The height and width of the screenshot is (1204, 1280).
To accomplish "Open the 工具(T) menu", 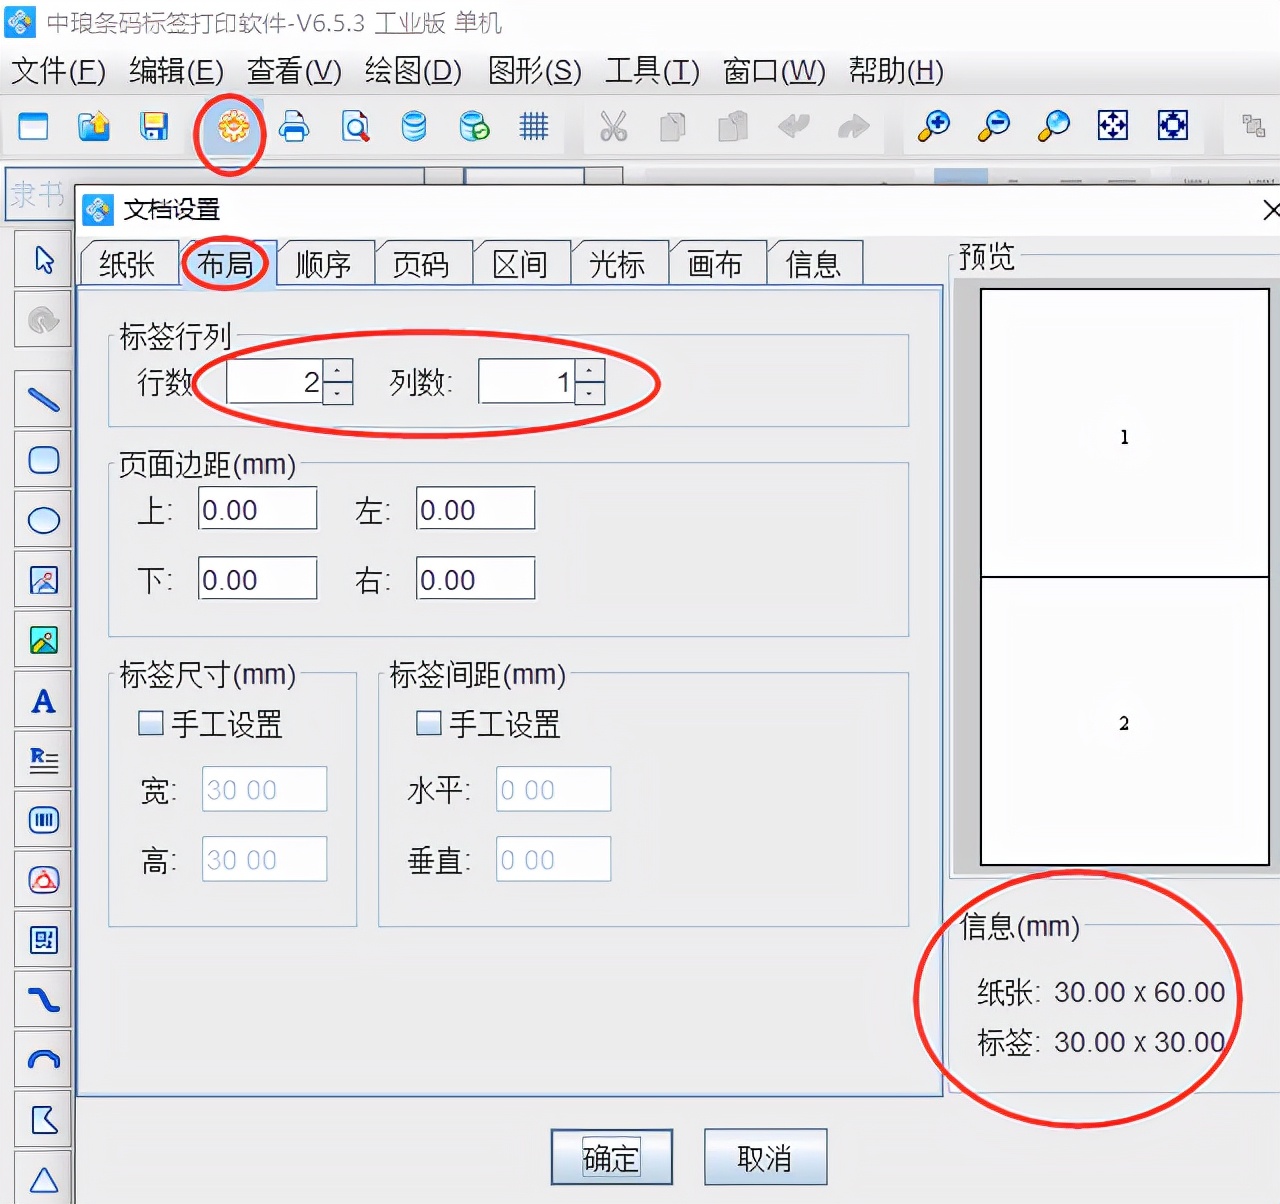I will click(652, 71).
